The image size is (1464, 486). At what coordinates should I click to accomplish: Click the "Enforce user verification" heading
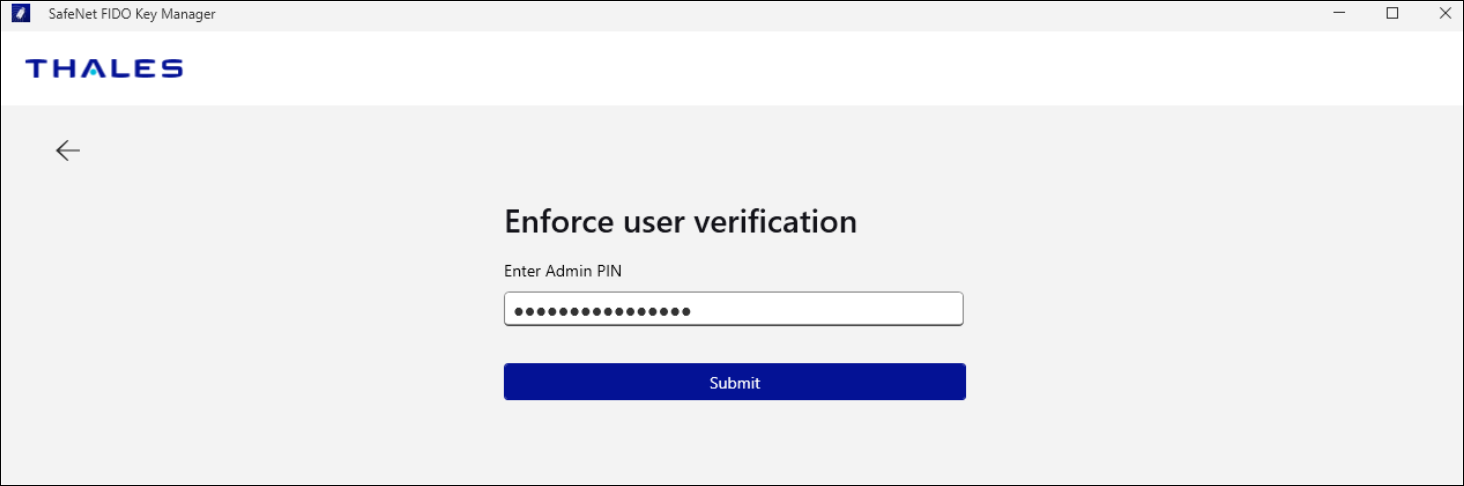point(680,221)
